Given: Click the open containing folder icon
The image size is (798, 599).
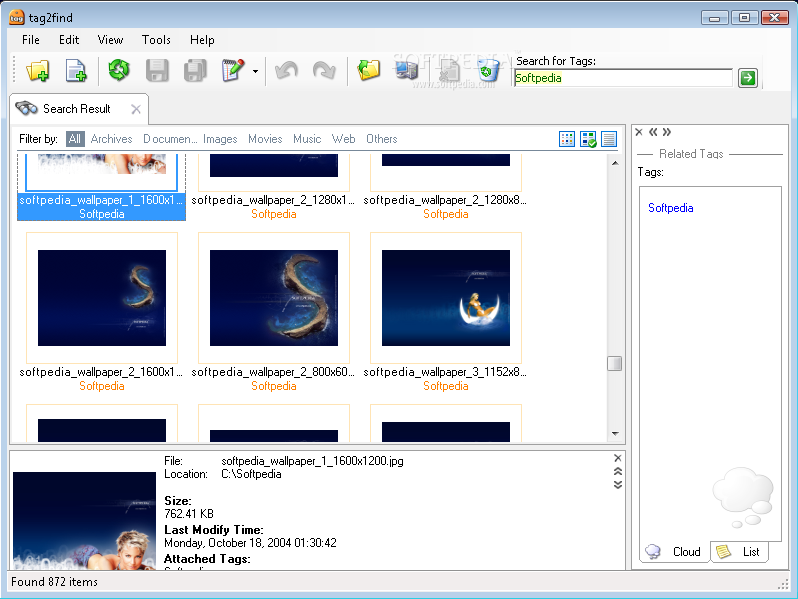Looking at the screenshot, I should (x=369, y=70).
